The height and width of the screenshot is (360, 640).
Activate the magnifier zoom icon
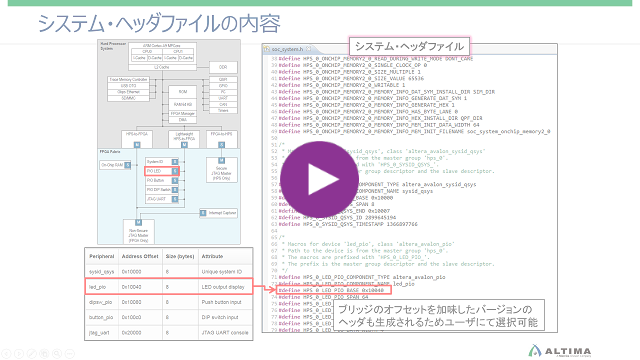click(57, 353)
